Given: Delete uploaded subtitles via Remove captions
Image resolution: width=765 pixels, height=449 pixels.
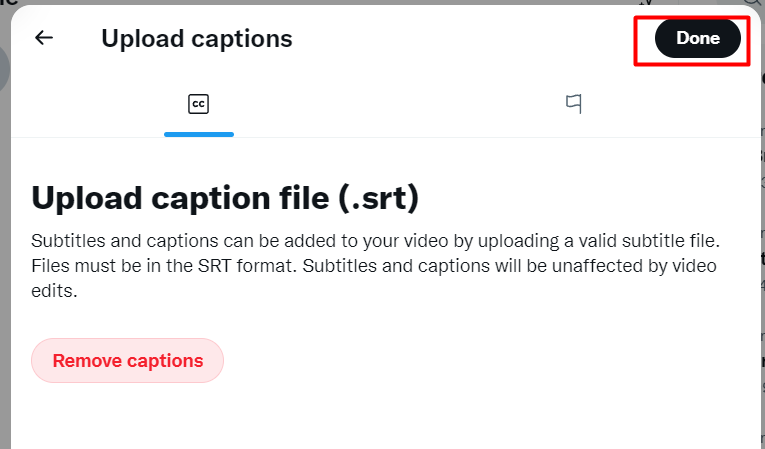Looking at the screenshot, I should 127,361.
